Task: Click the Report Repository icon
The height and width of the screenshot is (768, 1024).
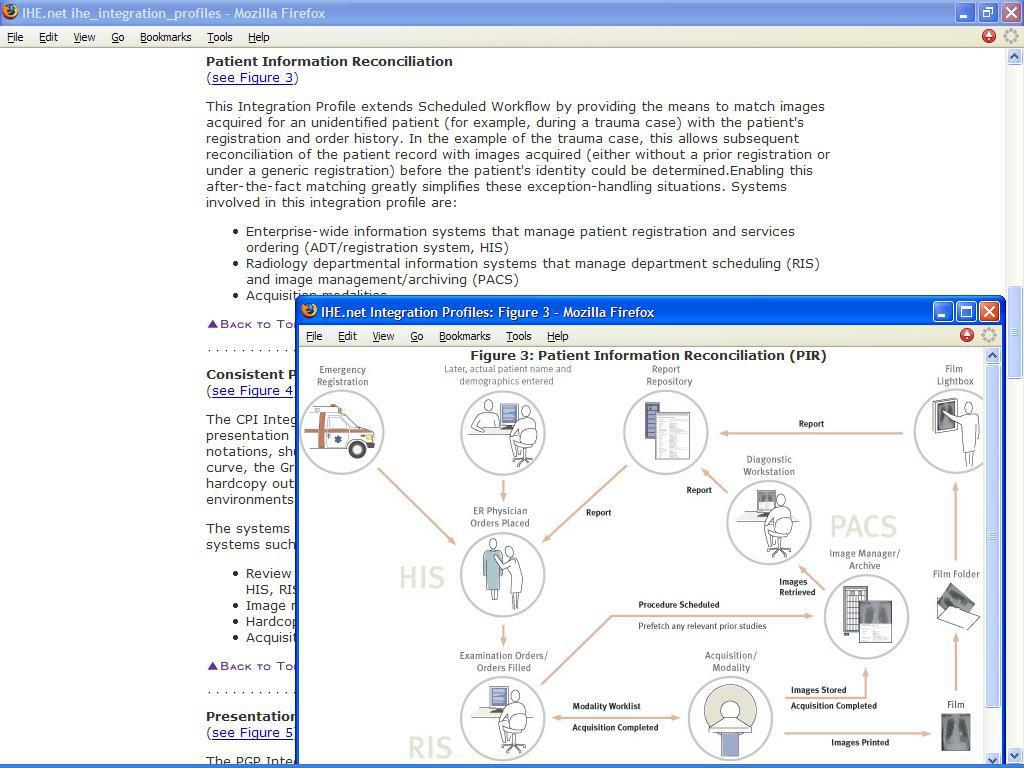Action: click(665, 432)
